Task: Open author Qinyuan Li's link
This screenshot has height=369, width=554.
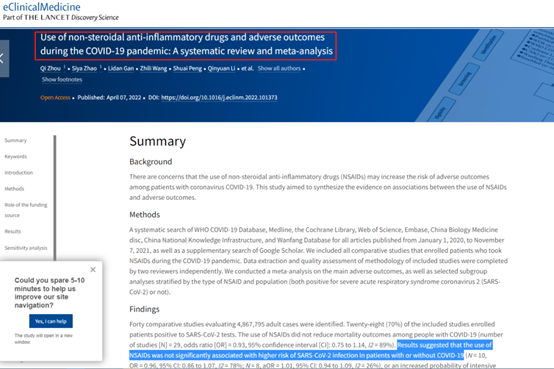Action: (x=221, y=69)
